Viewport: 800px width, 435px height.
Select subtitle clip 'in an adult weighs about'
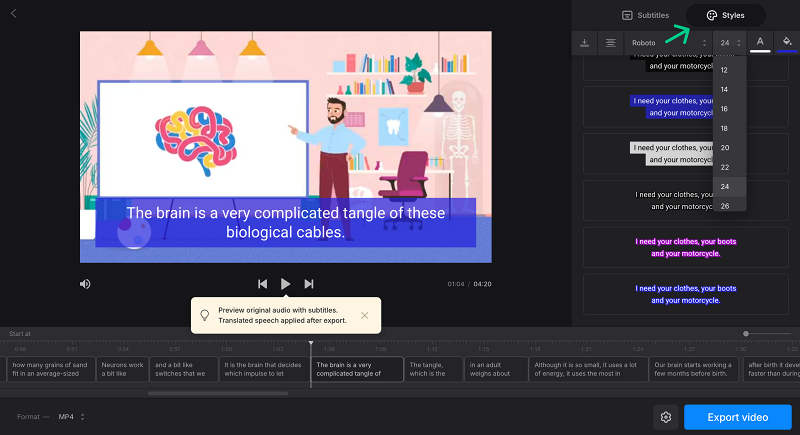point(496,369)
